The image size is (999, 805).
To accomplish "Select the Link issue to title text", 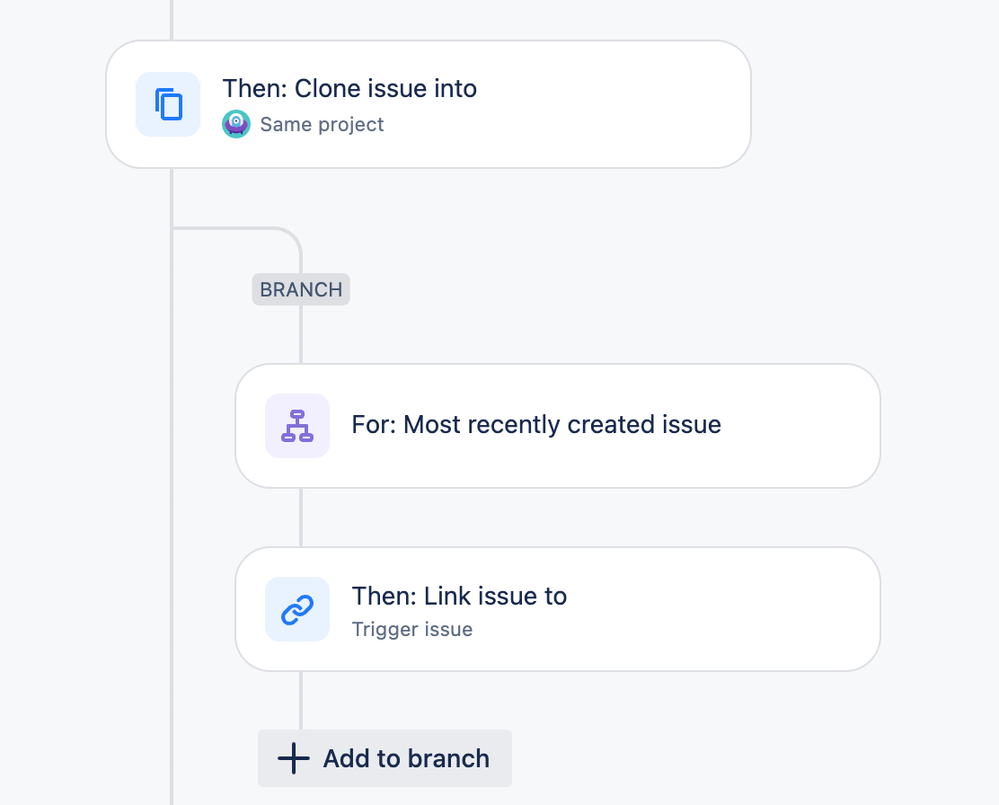I will point(459,596).
